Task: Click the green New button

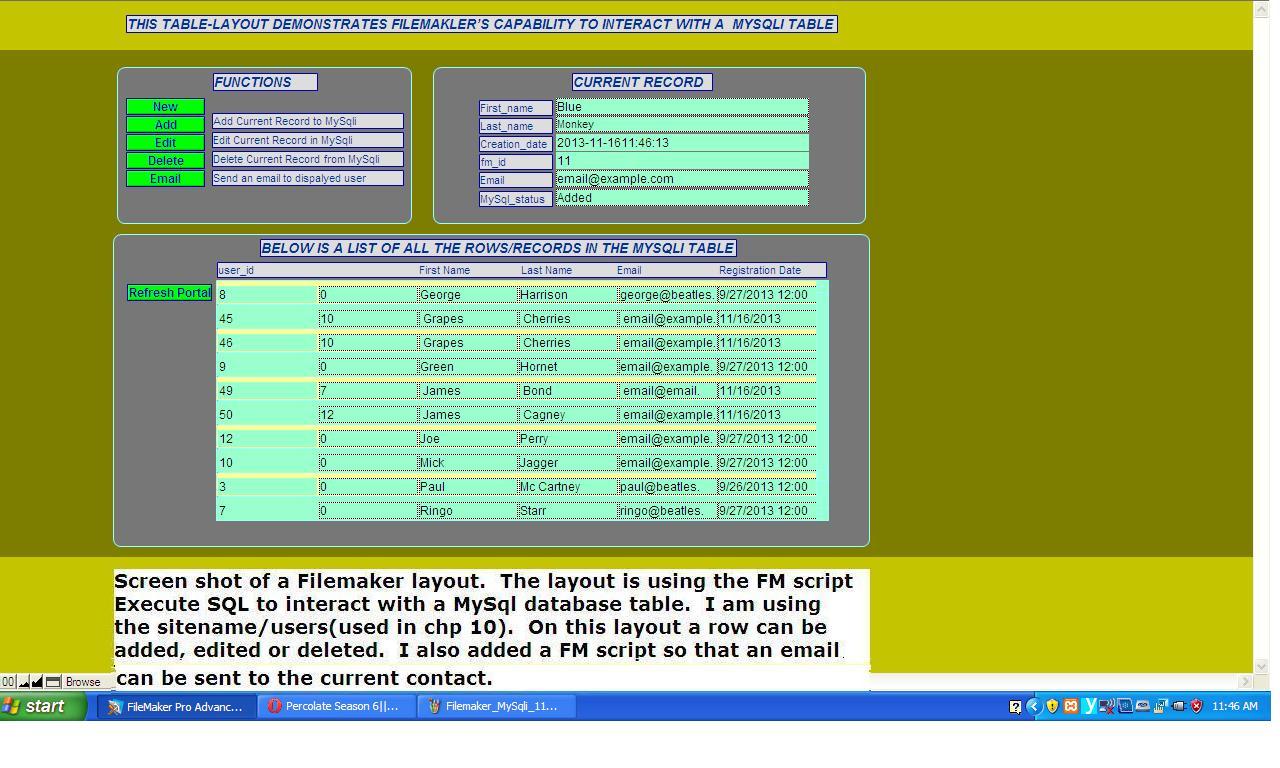Action: click(165, 107)
